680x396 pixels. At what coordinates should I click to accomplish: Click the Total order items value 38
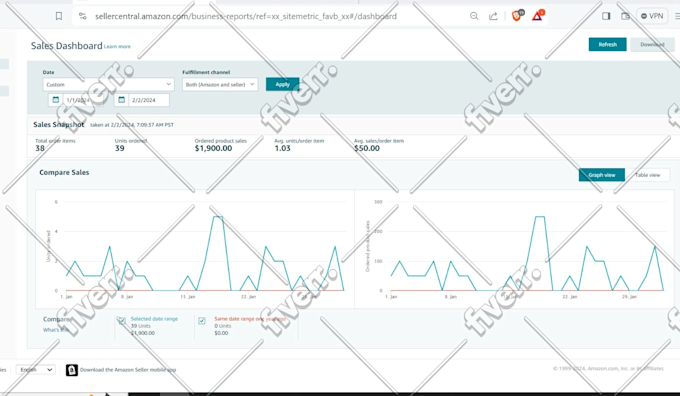pos(40,148)
